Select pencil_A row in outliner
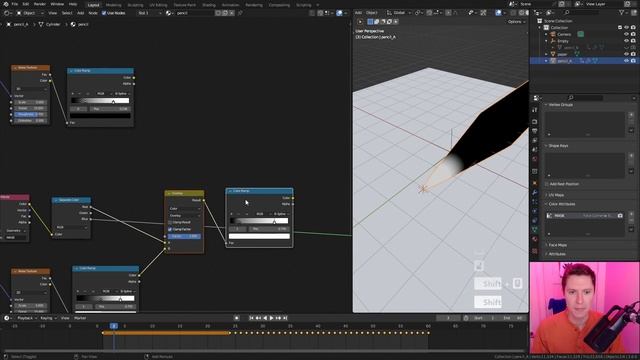The height and width of the screenshot is (360, 640). 584,61
